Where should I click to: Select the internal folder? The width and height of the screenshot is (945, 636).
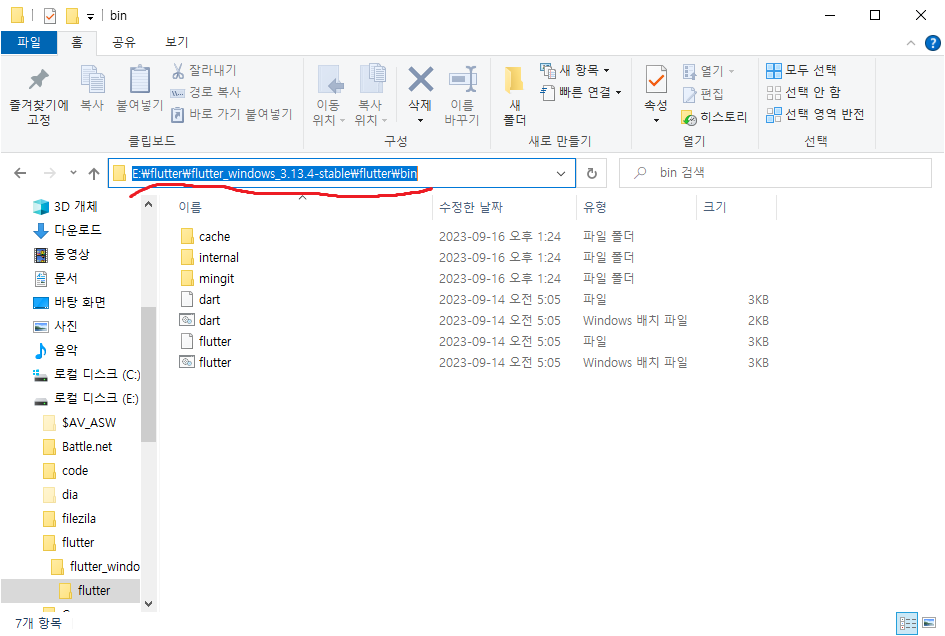point(210,257)
